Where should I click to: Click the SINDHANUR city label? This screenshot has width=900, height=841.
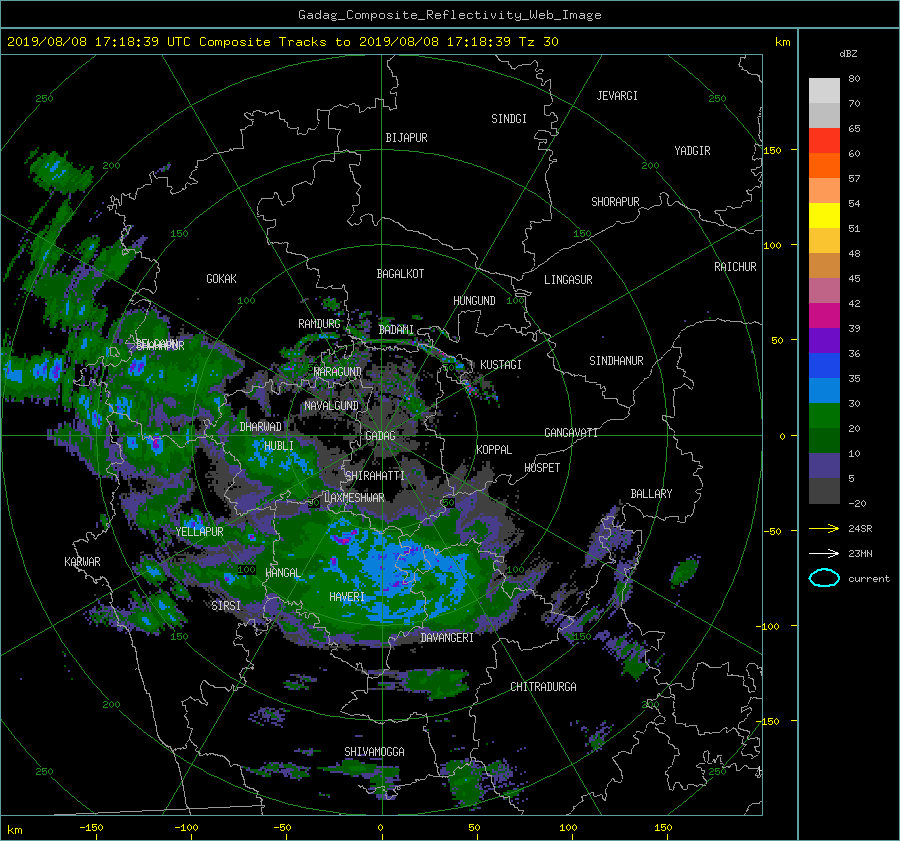point(616,361)
